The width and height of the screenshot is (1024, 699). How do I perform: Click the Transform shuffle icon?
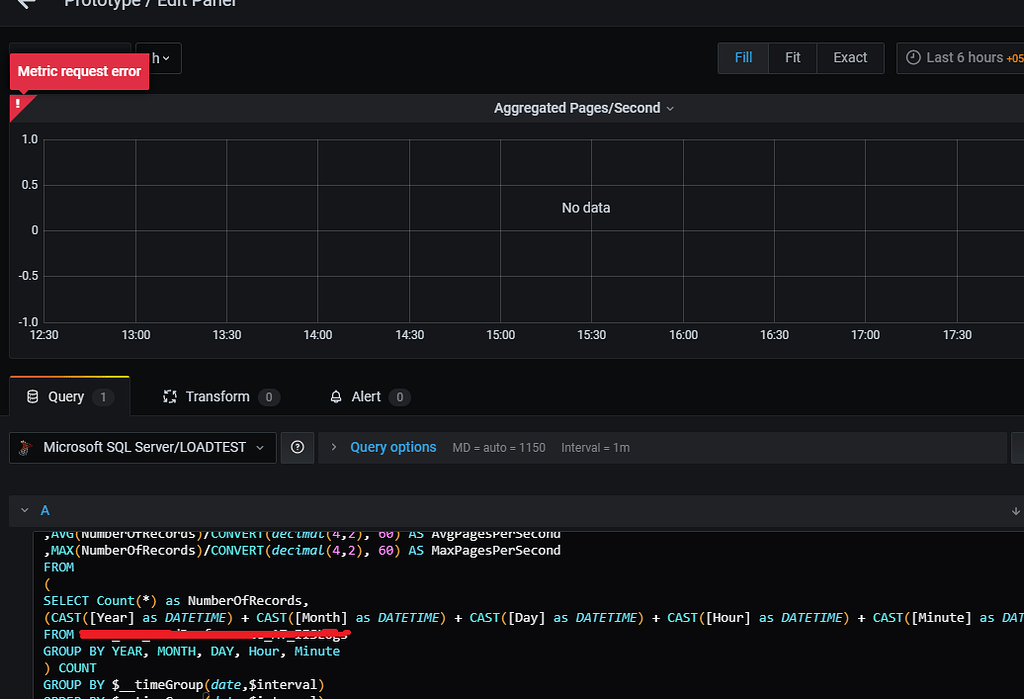[x=170, y=396]
